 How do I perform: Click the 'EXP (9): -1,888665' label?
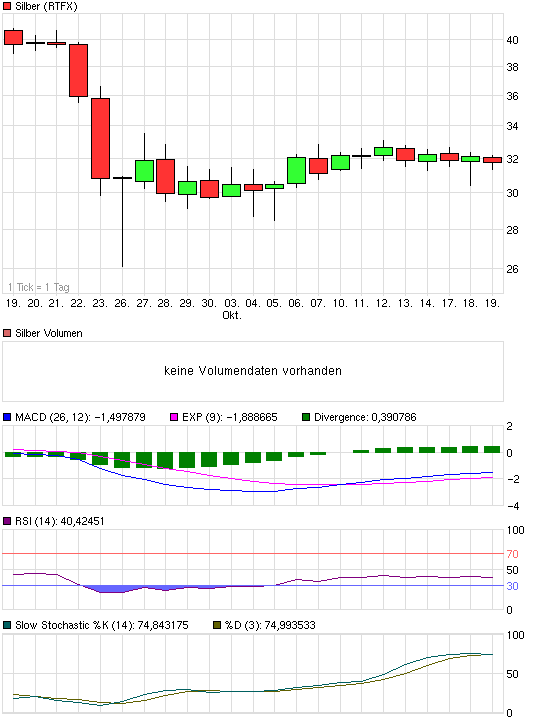(230, 417)
